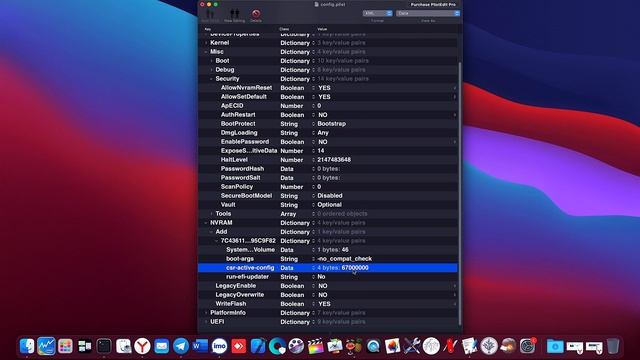
Task: Click the New Sibling toolbar icon
Action: [x=234, y=16]
